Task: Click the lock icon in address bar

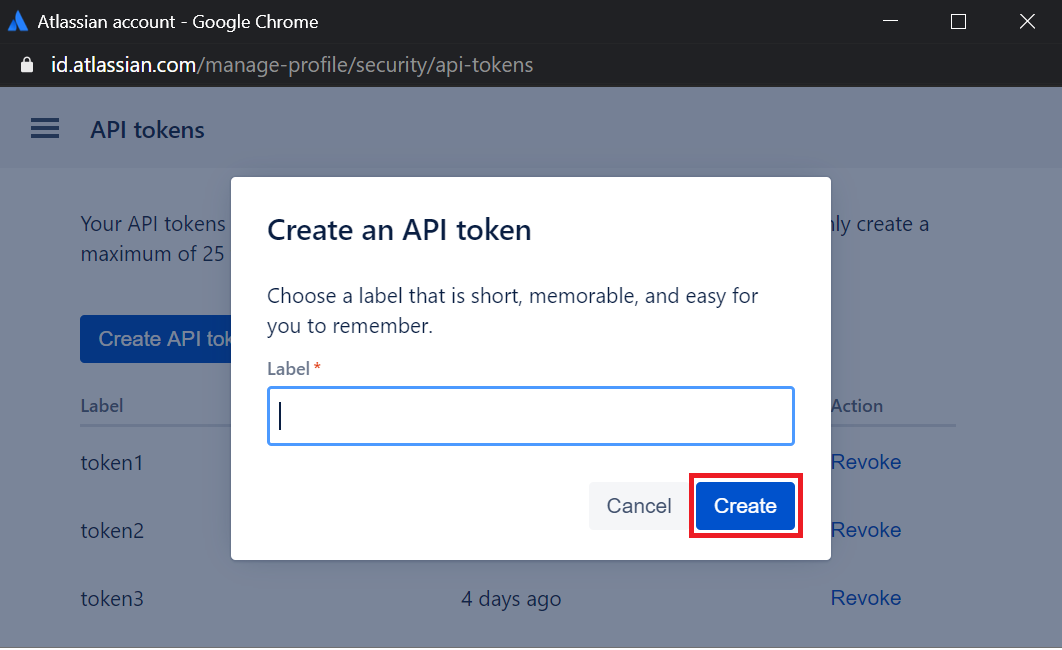Action: (26, 65)
